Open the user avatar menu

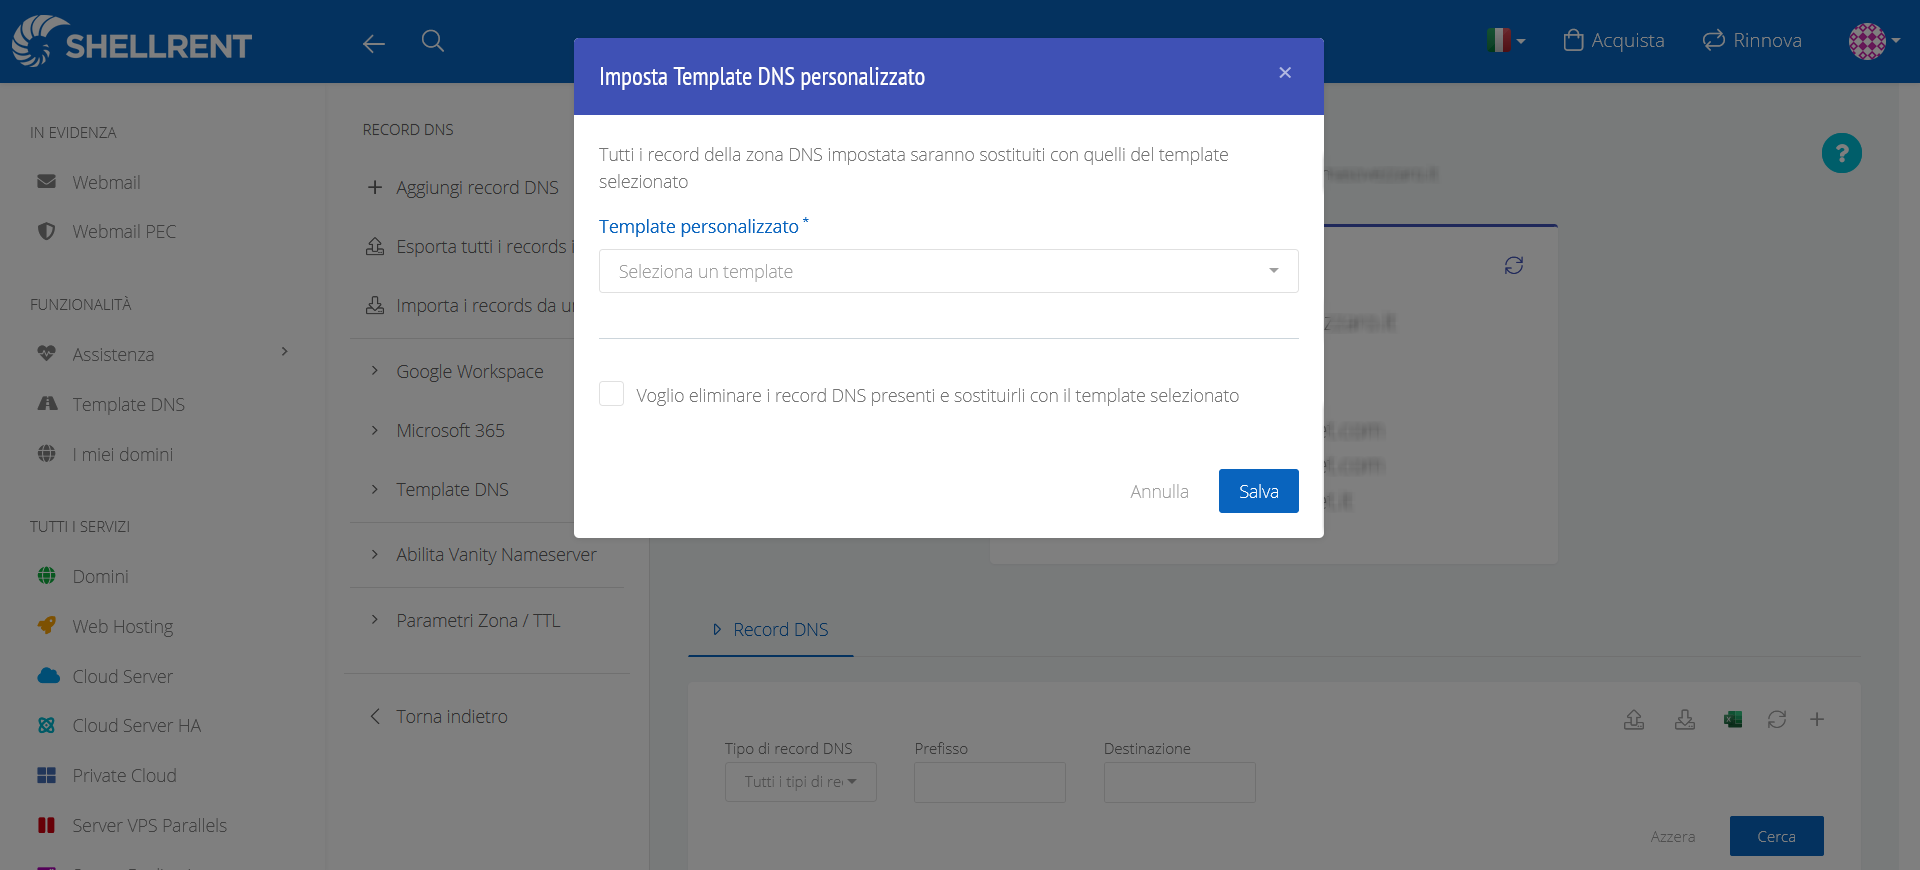point(1873,41)
